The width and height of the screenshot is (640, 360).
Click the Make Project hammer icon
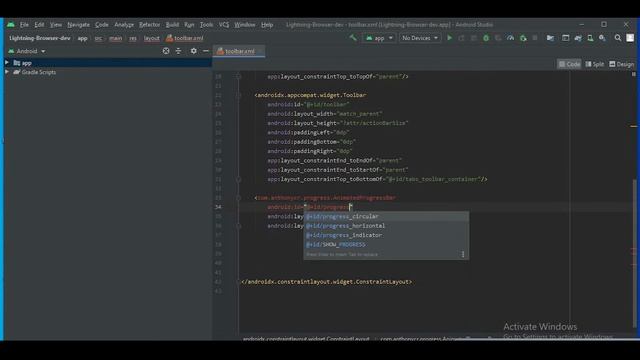[x=353, y=38]
